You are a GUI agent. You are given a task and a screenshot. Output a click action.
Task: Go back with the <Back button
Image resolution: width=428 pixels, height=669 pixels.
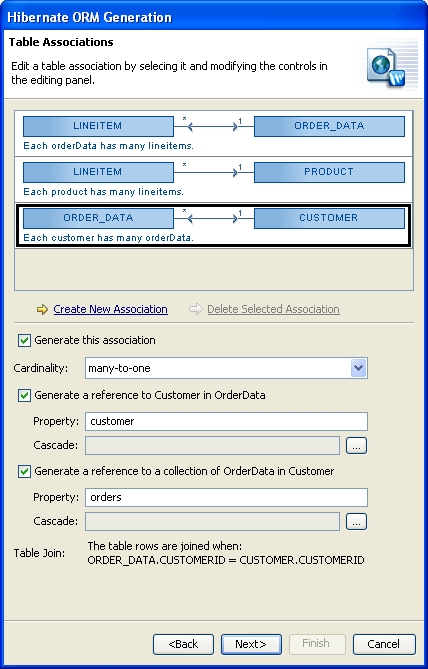183,644
